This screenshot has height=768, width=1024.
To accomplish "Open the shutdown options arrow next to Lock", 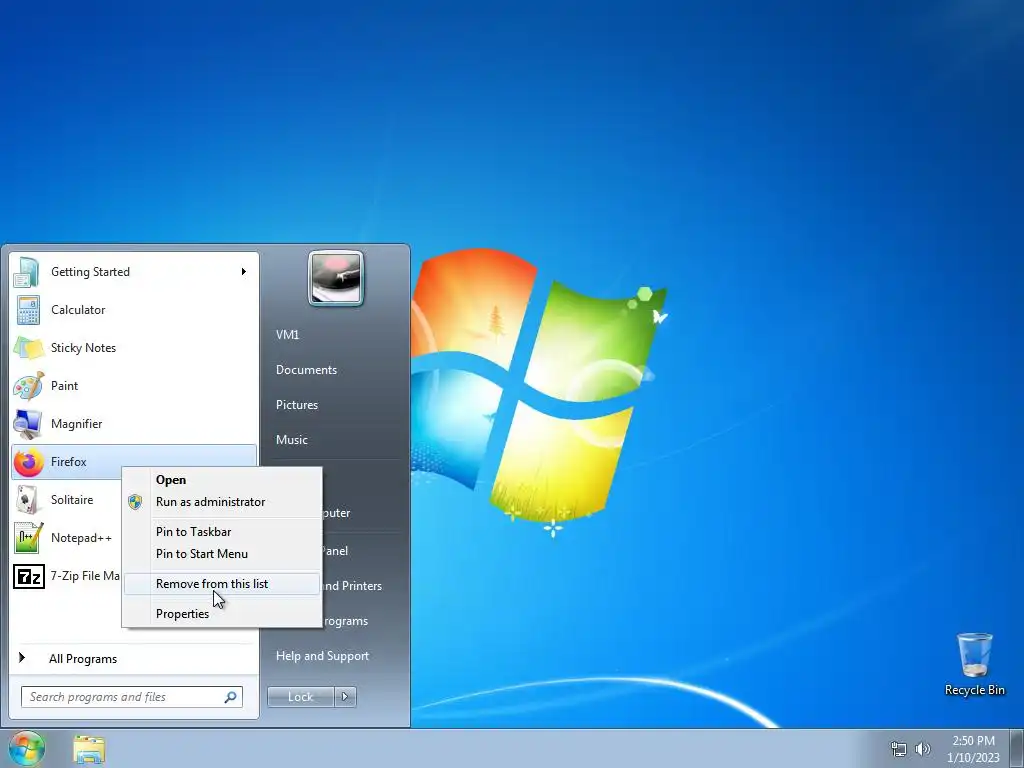I will [345, 697].
